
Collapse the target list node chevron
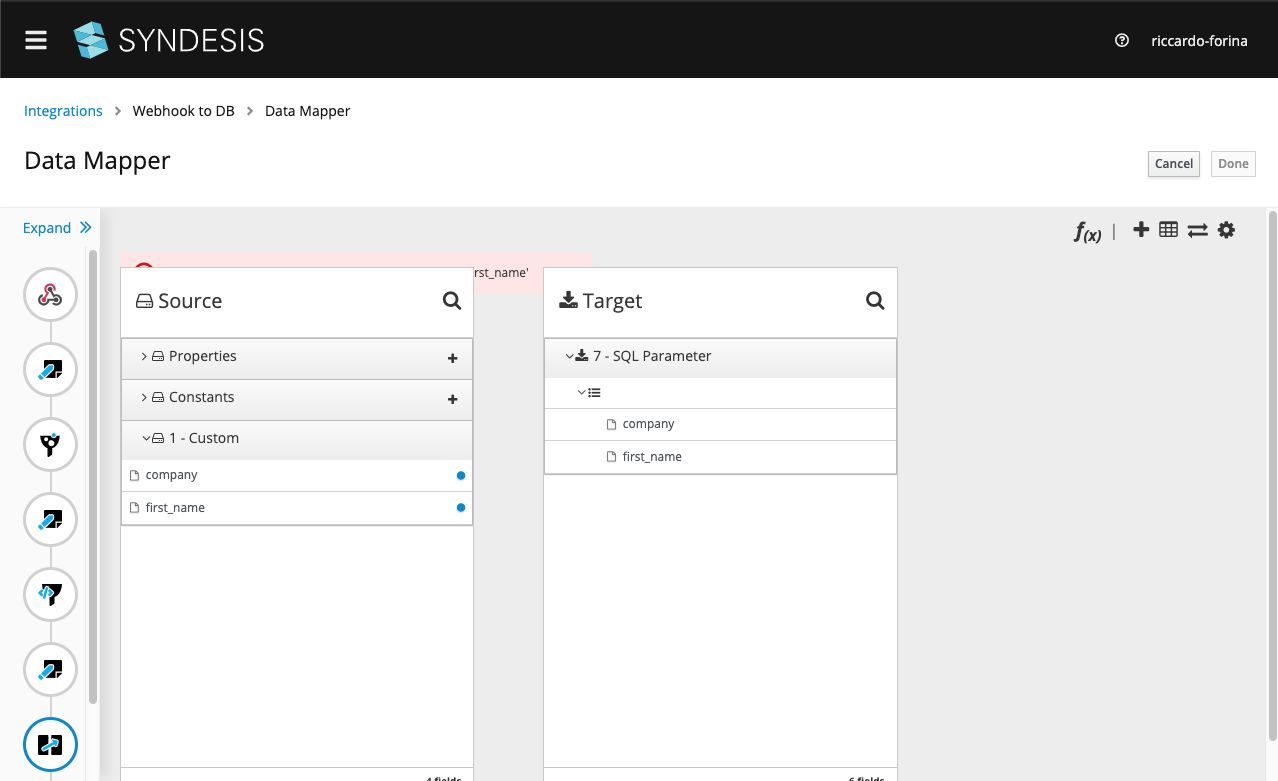tap(581, 393)
